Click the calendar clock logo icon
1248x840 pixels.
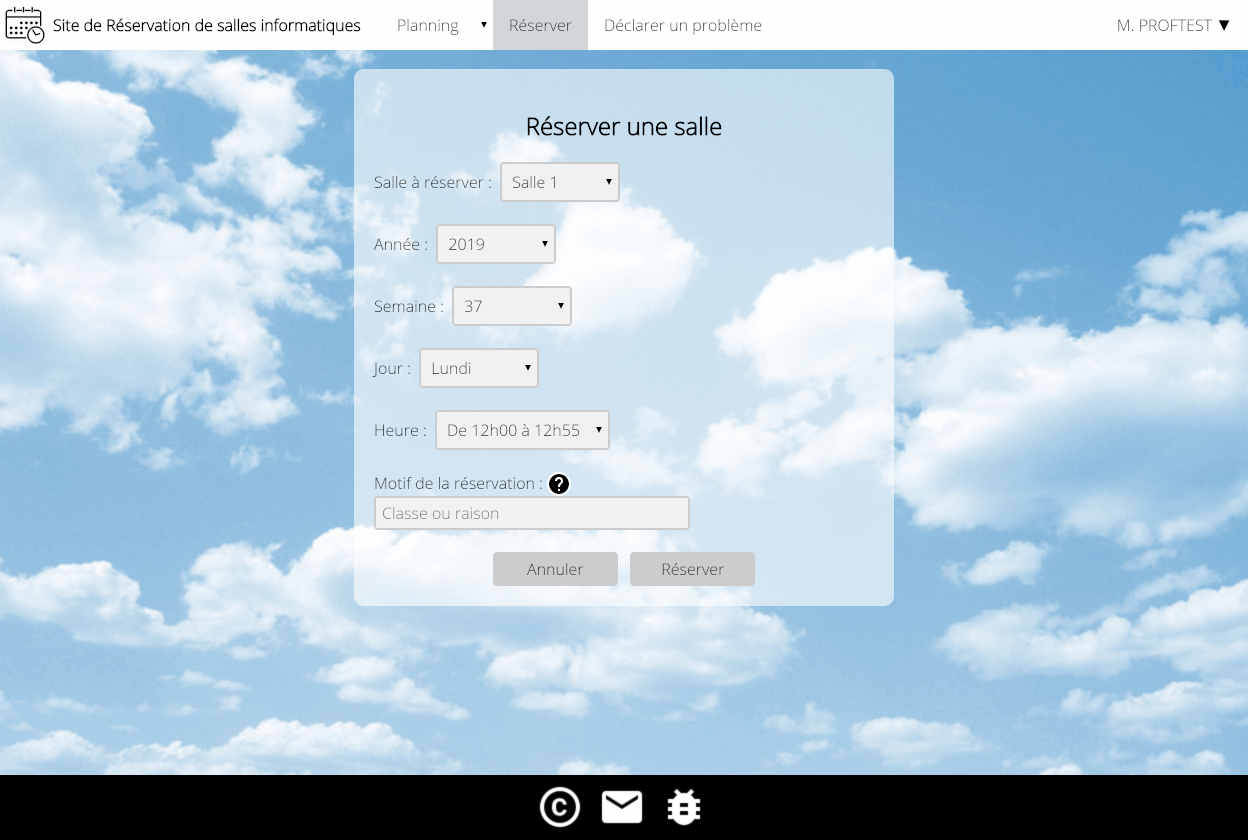pos(25,25)
